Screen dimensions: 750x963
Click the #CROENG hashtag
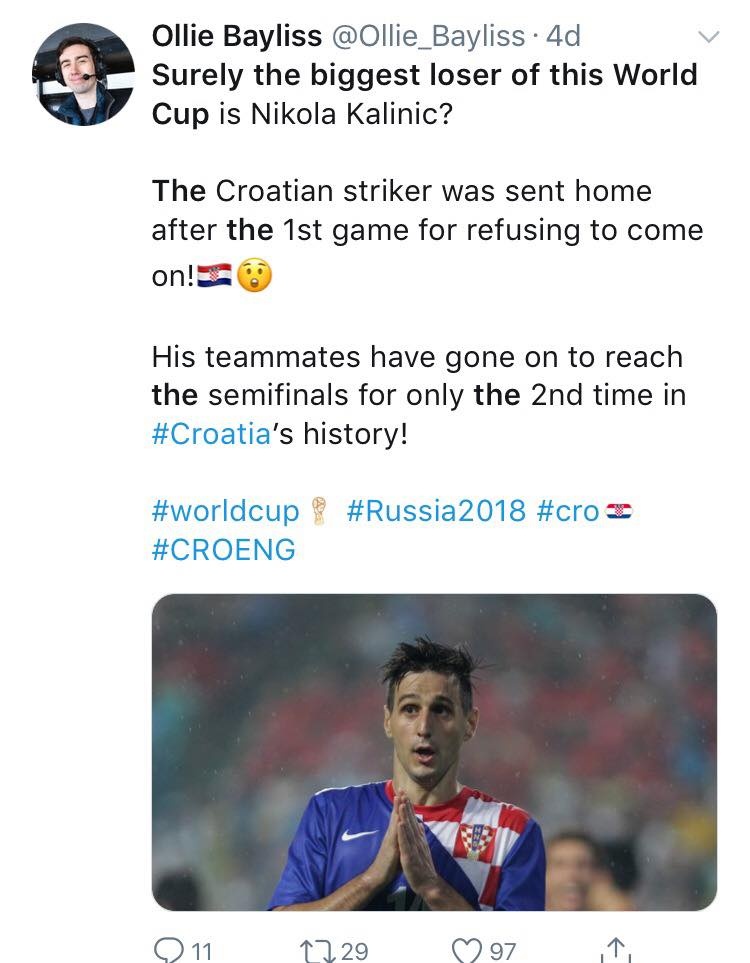[221, 549]
